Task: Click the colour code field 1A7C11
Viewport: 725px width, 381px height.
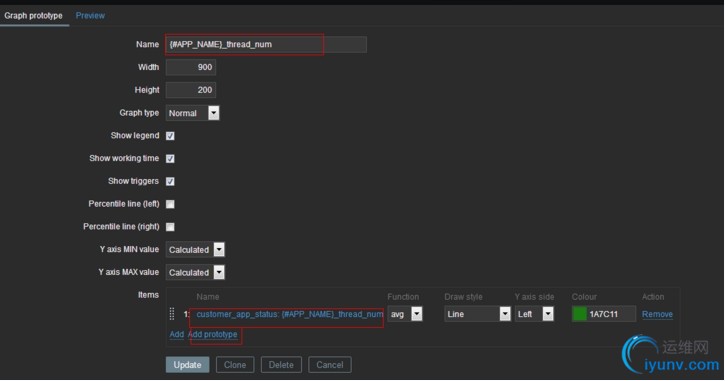Action: pyautogui.click(x=611, y=314)
